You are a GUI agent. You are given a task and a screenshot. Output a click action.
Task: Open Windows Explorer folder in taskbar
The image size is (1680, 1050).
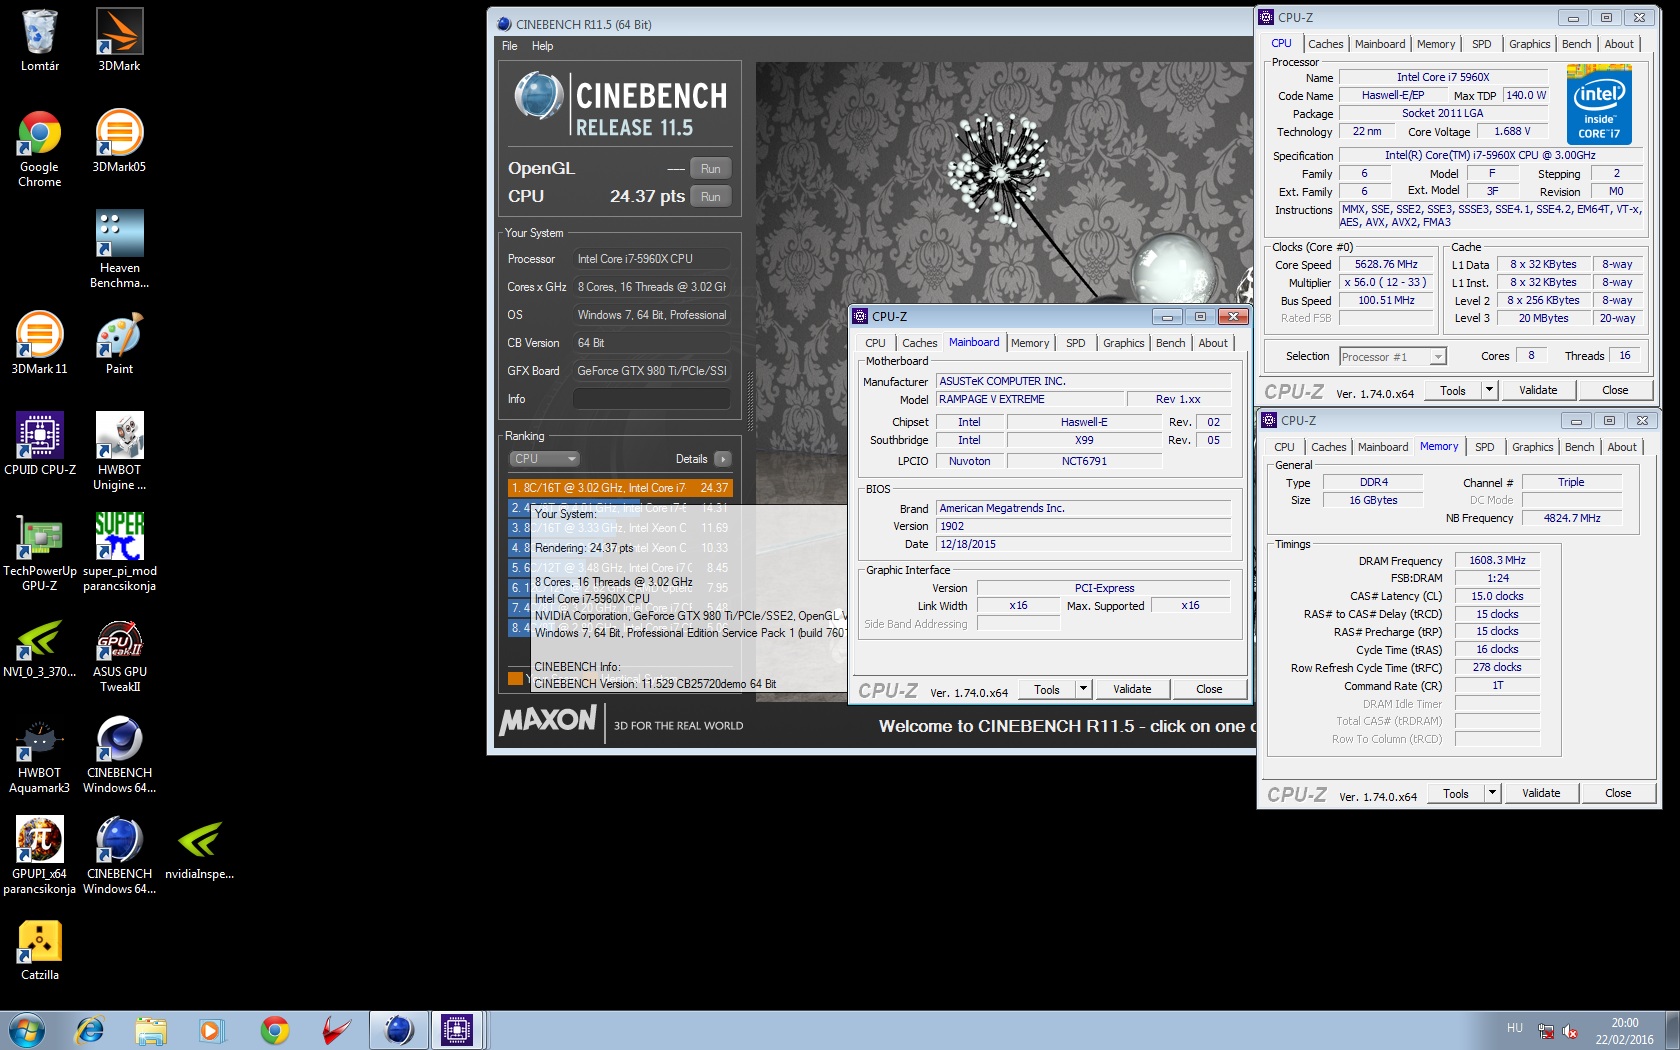click(x=151, y=1030)
